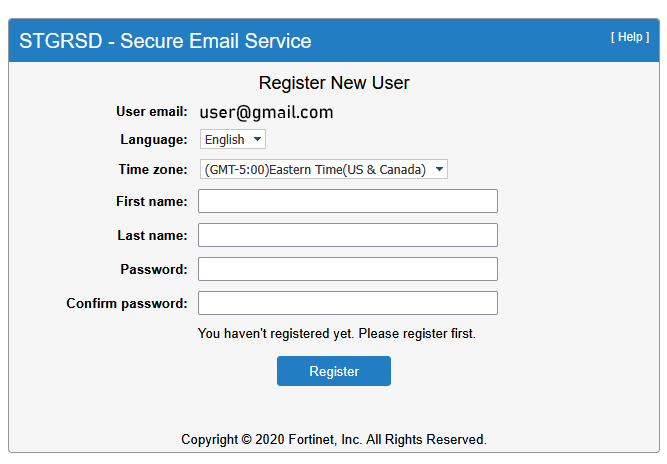Click the Help link in header
This screenshot has width=667, height=464.
click(629, 37)
